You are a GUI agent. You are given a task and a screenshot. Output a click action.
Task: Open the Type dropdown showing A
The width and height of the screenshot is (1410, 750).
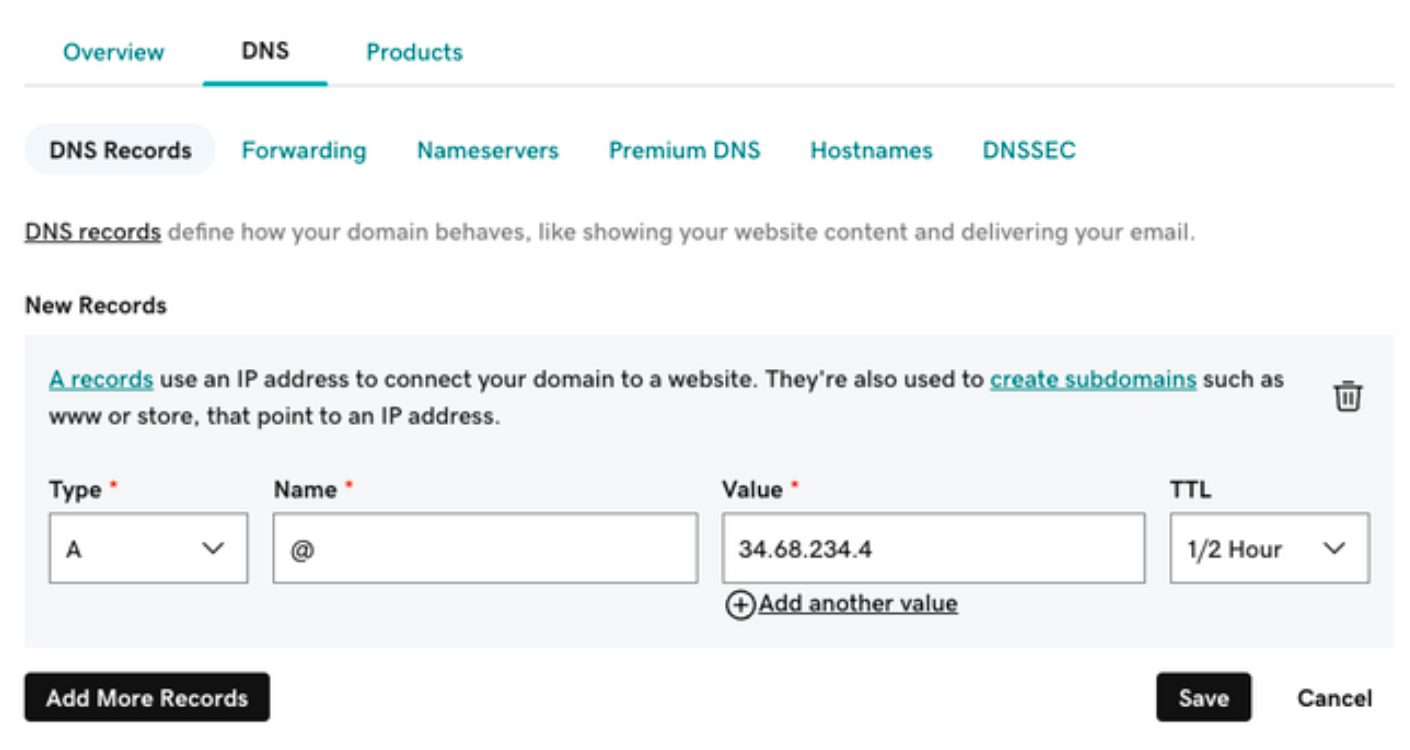click(x=148, y=548)
